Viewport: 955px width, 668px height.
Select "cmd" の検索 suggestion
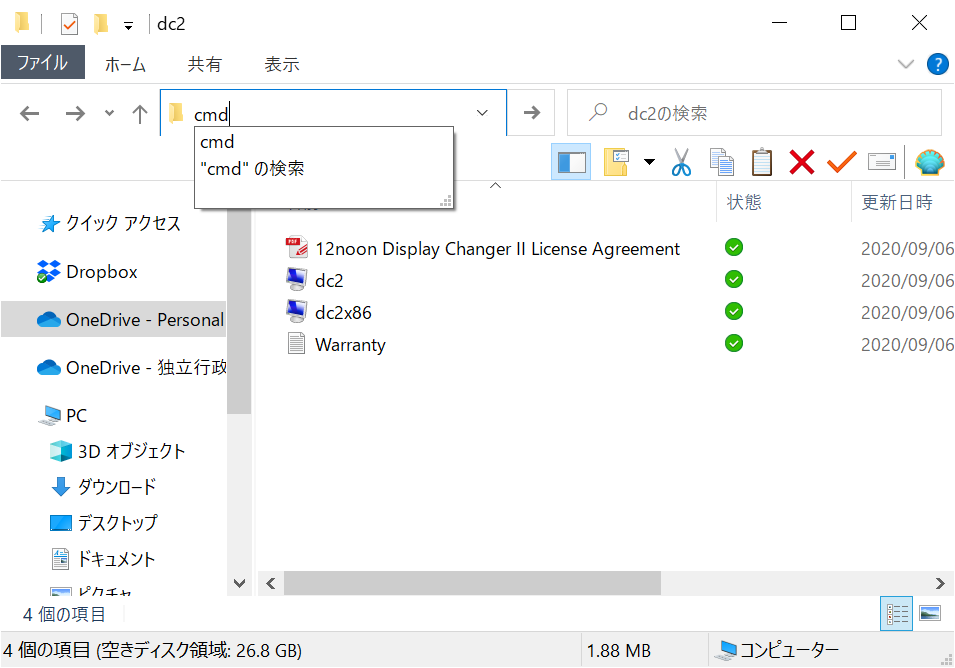[324, 169]
